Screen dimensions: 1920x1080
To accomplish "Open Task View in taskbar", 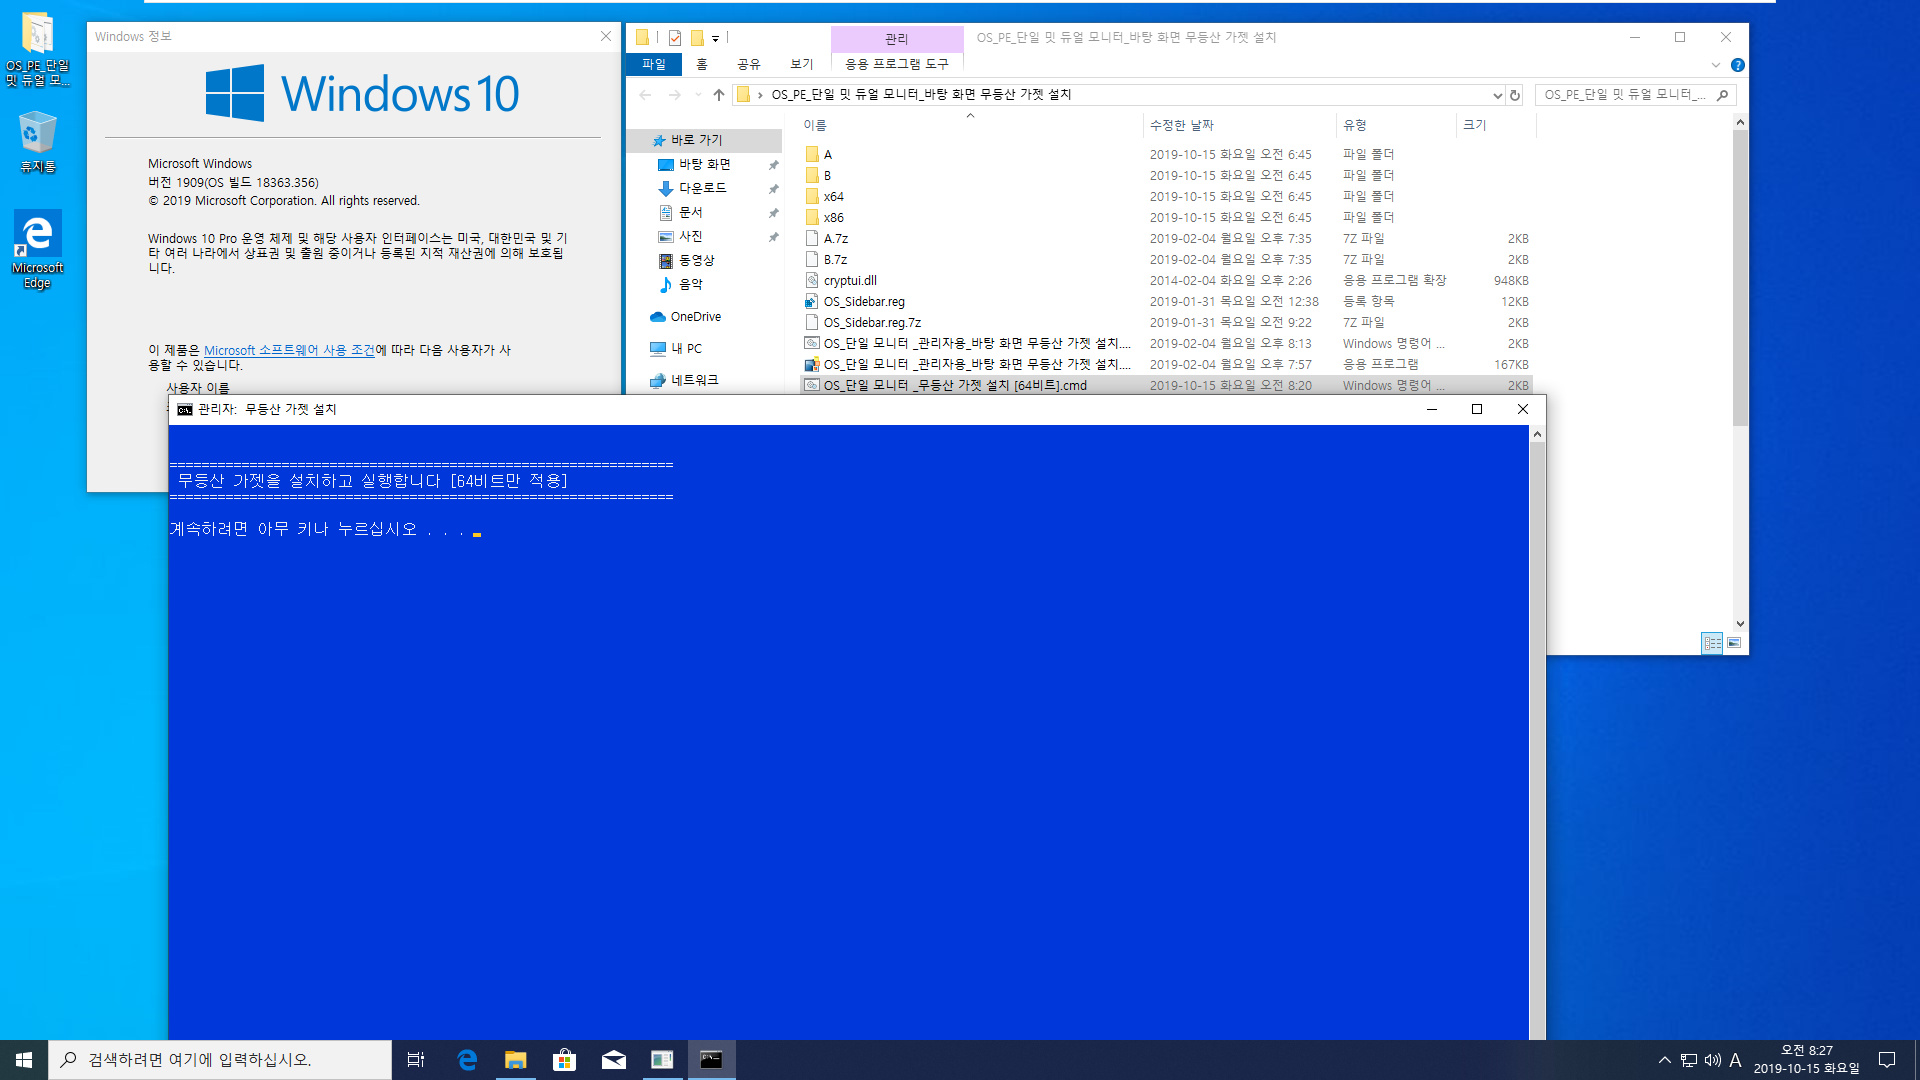I will click(x=416, y=1060).
